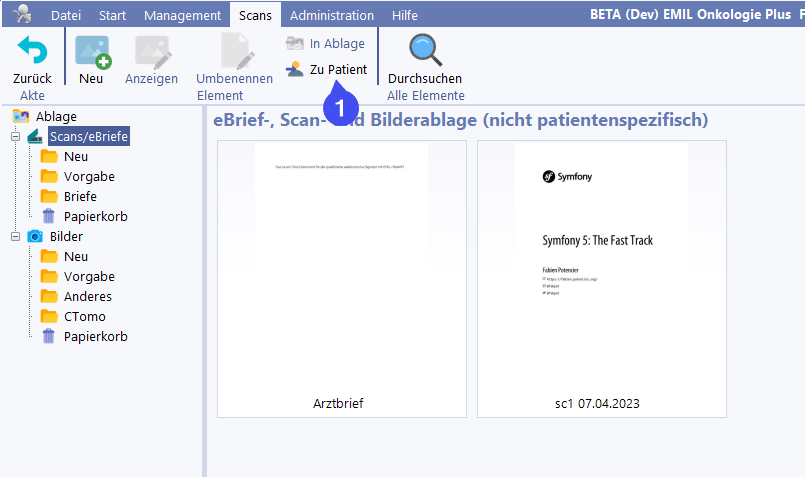Click the application logo icon at top-left

point(19,14)
